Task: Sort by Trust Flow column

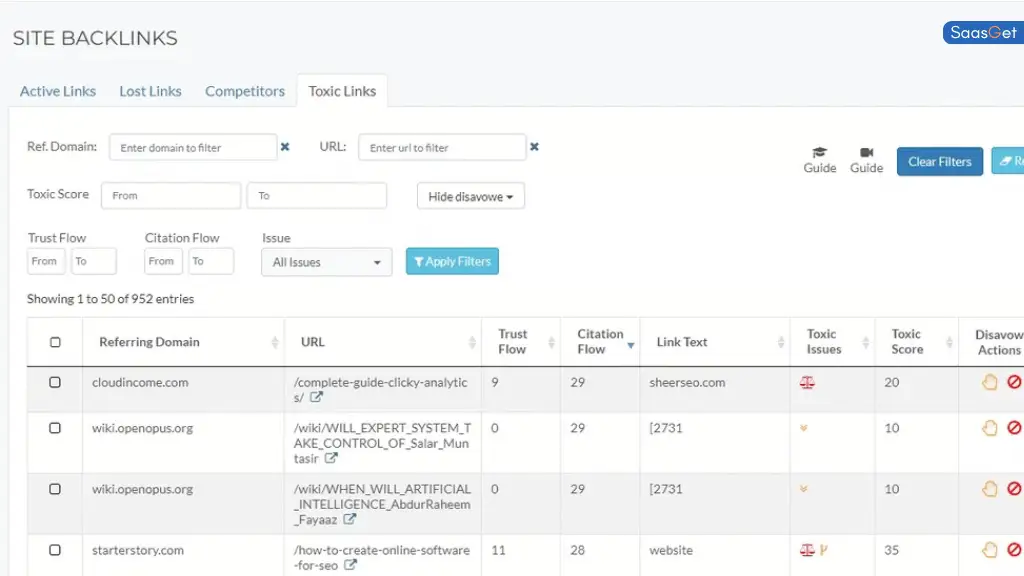Action: point(521,342)
